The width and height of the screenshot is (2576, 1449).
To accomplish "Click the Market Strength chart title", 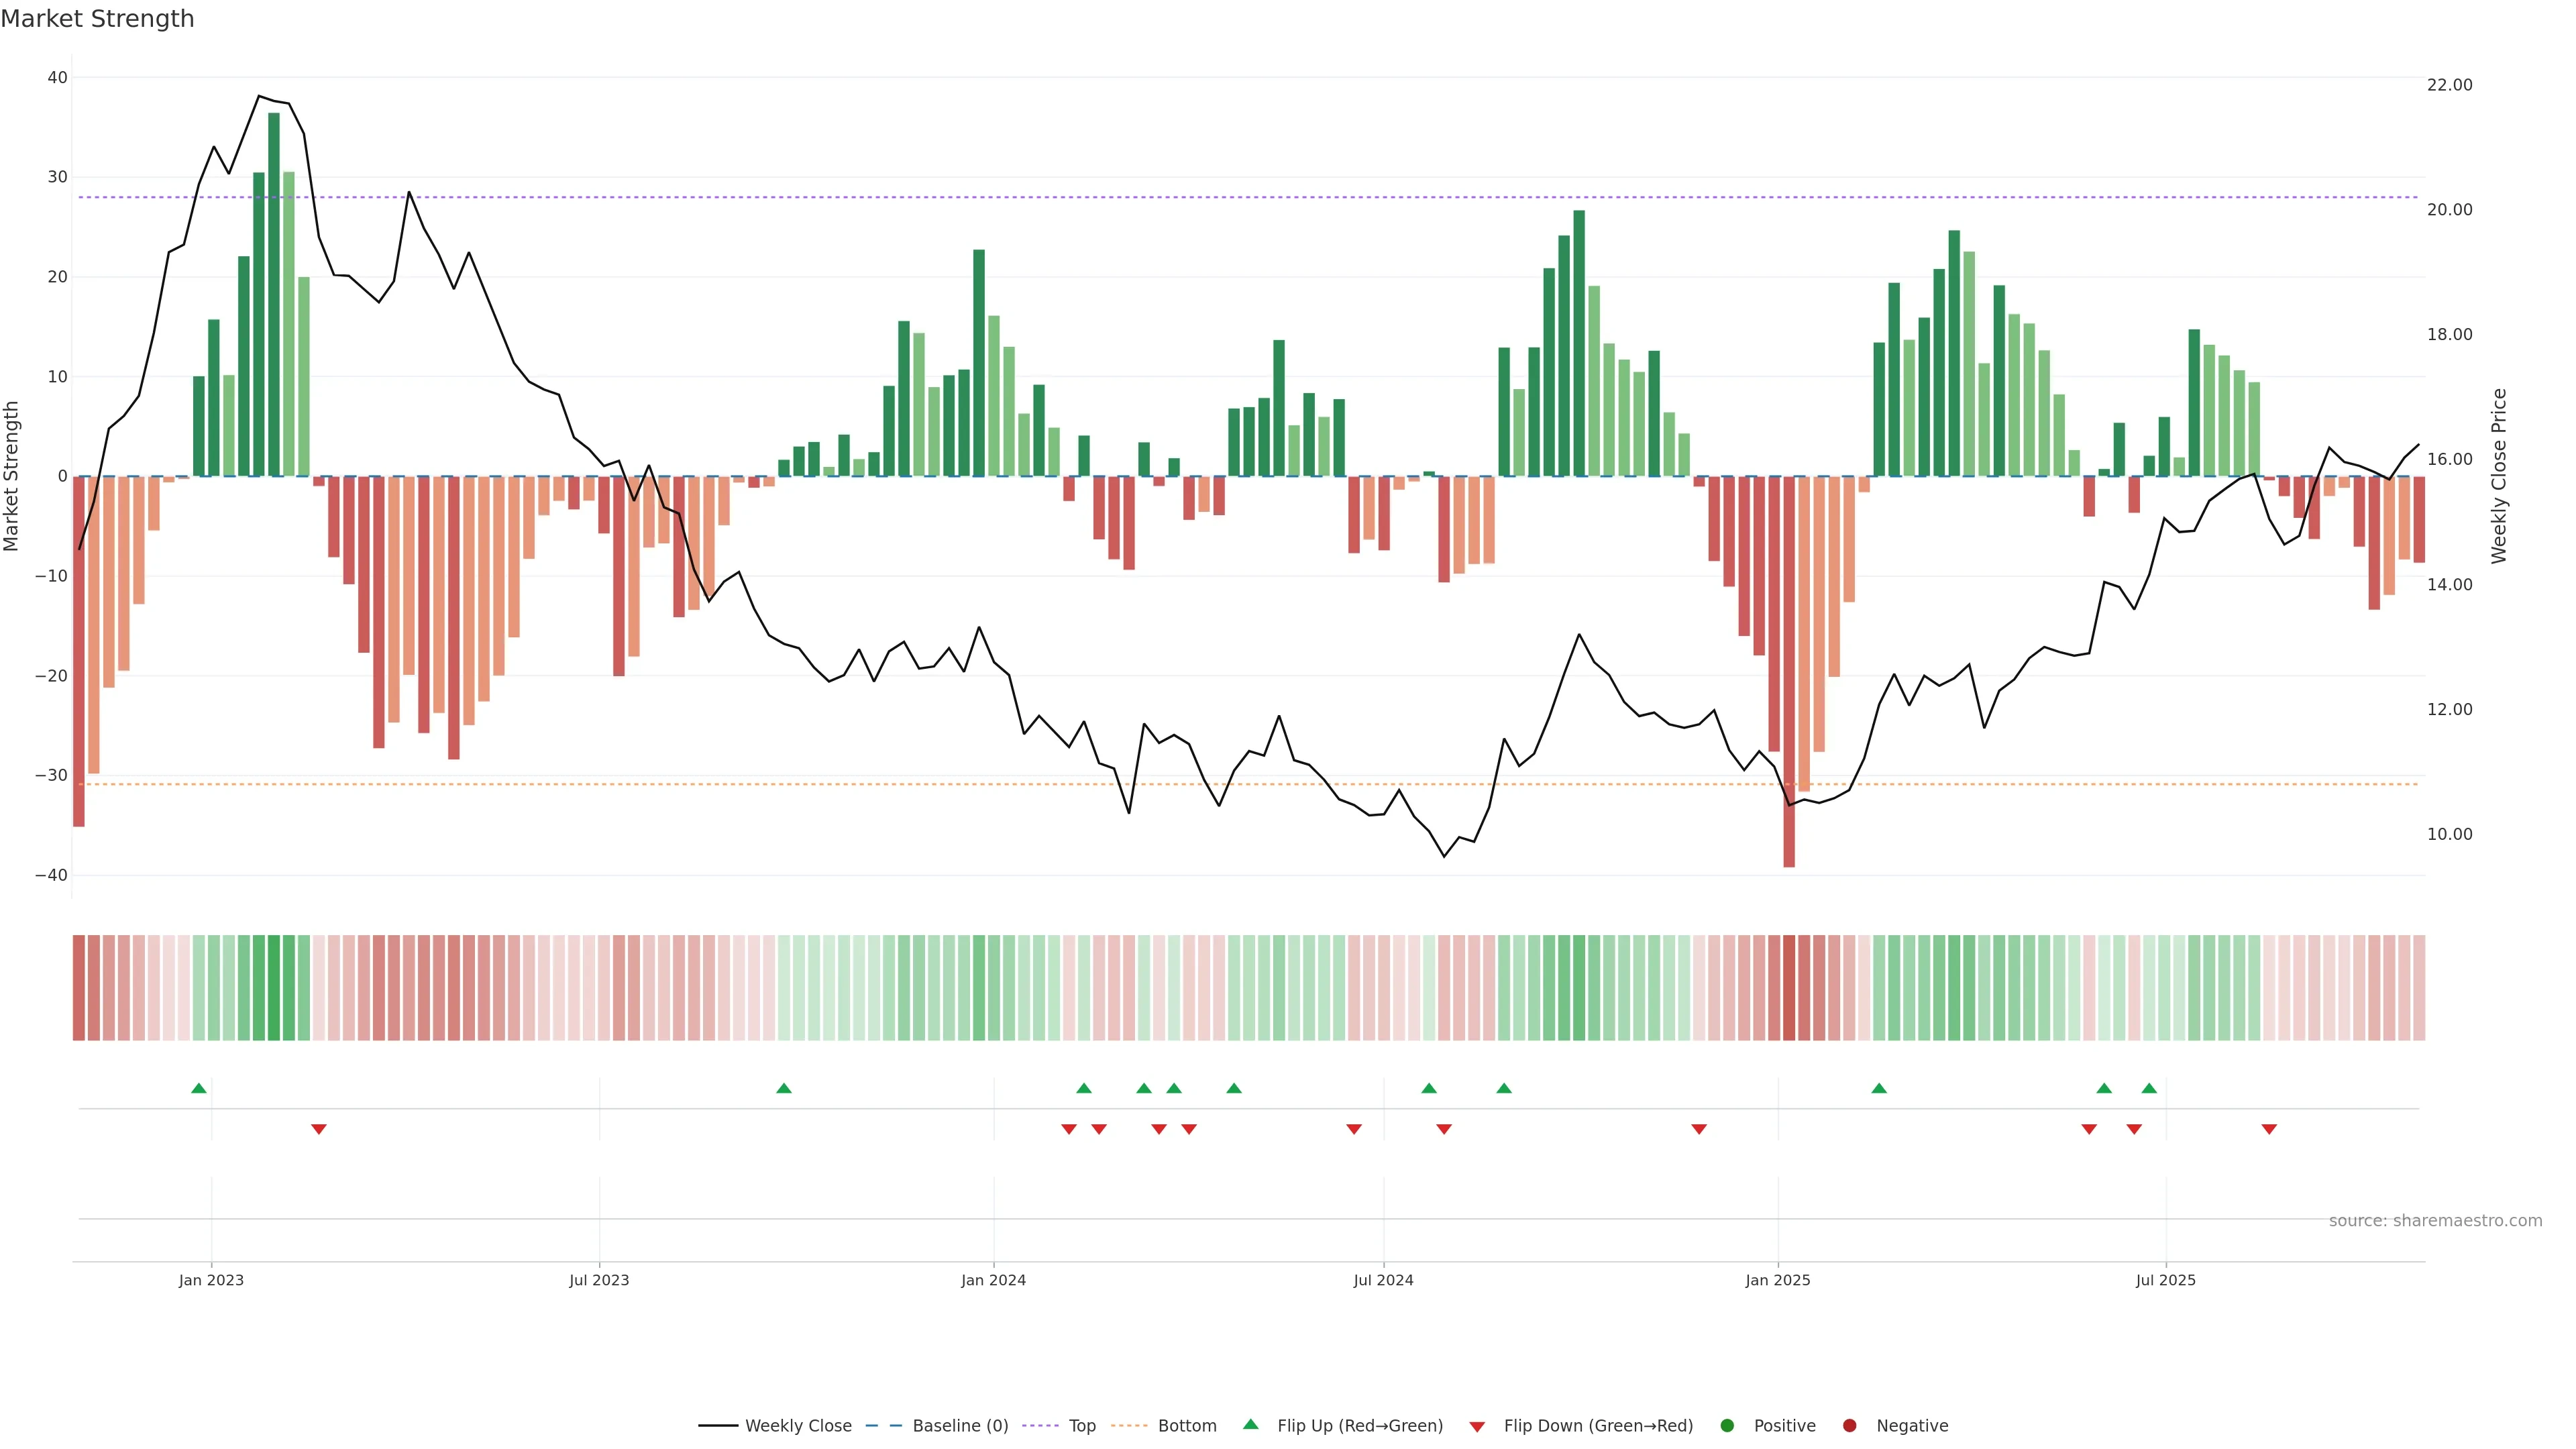I will [x=97, y=19].
